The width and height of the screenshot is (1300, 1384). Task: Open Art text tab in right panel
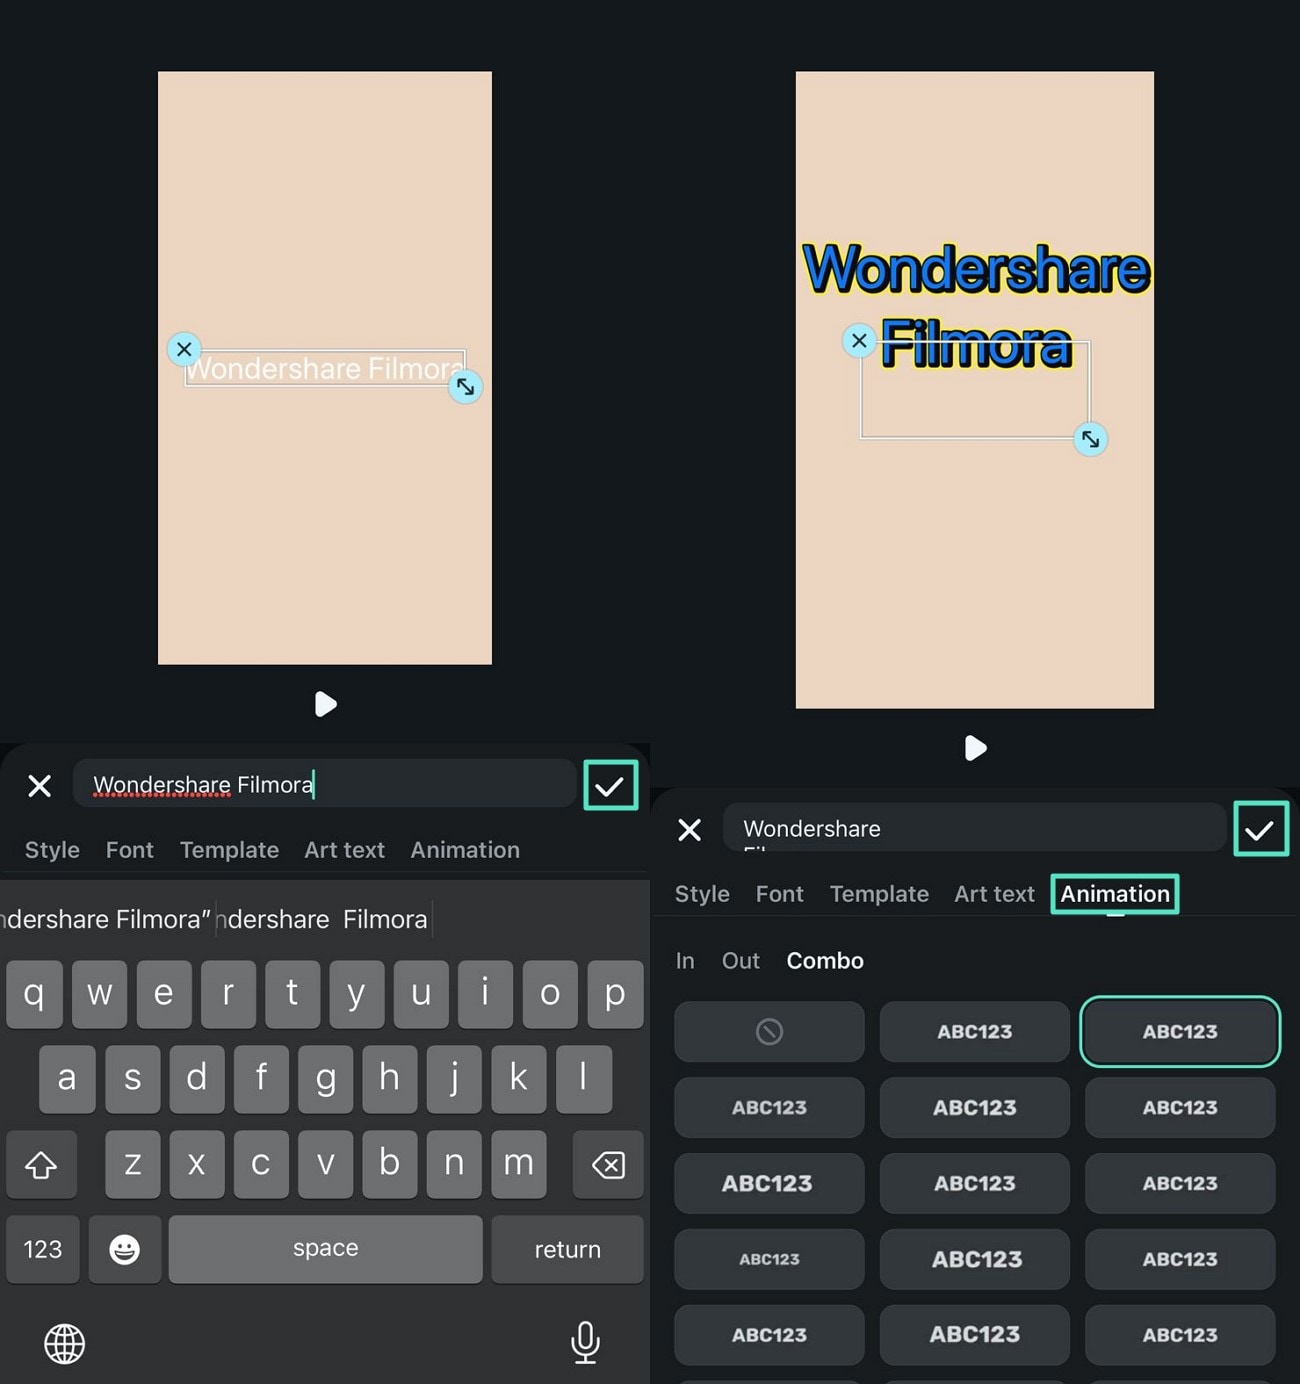coord(994,894)
